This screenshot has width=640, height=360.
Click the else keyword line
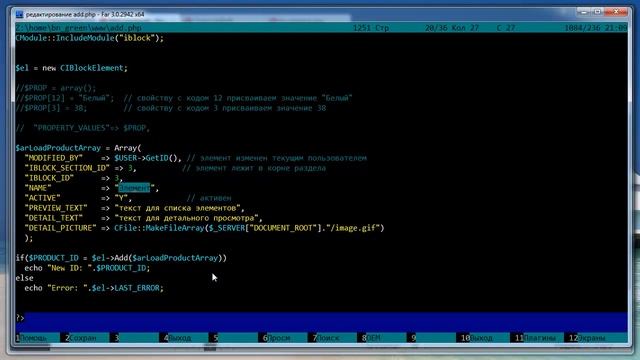coord(24,278)
